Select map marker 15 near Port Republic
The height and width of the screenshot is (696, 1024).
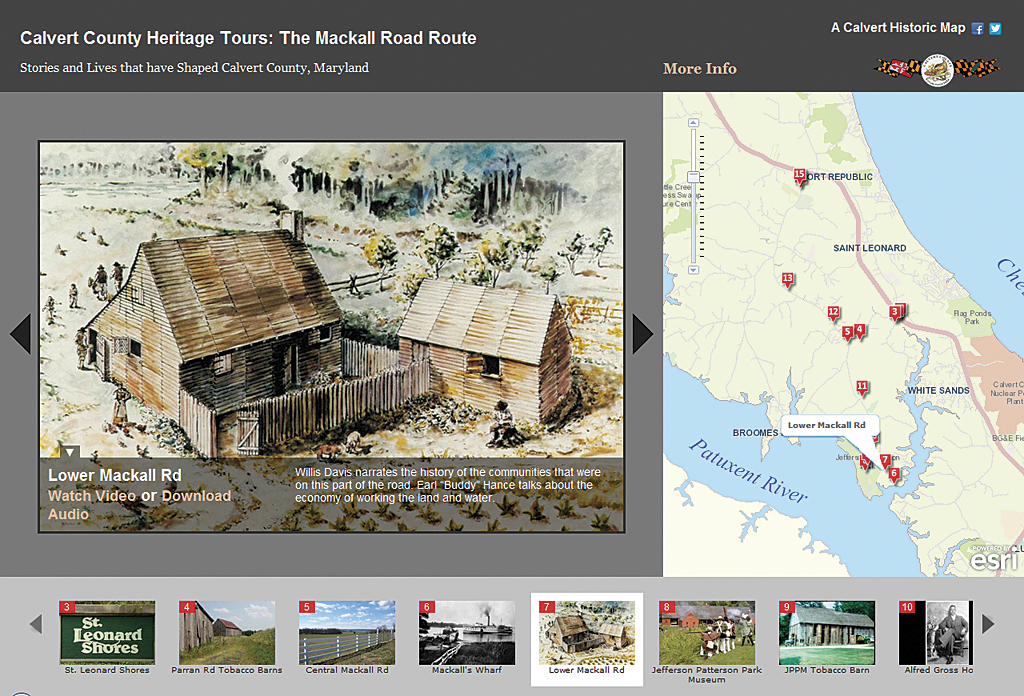799,176
